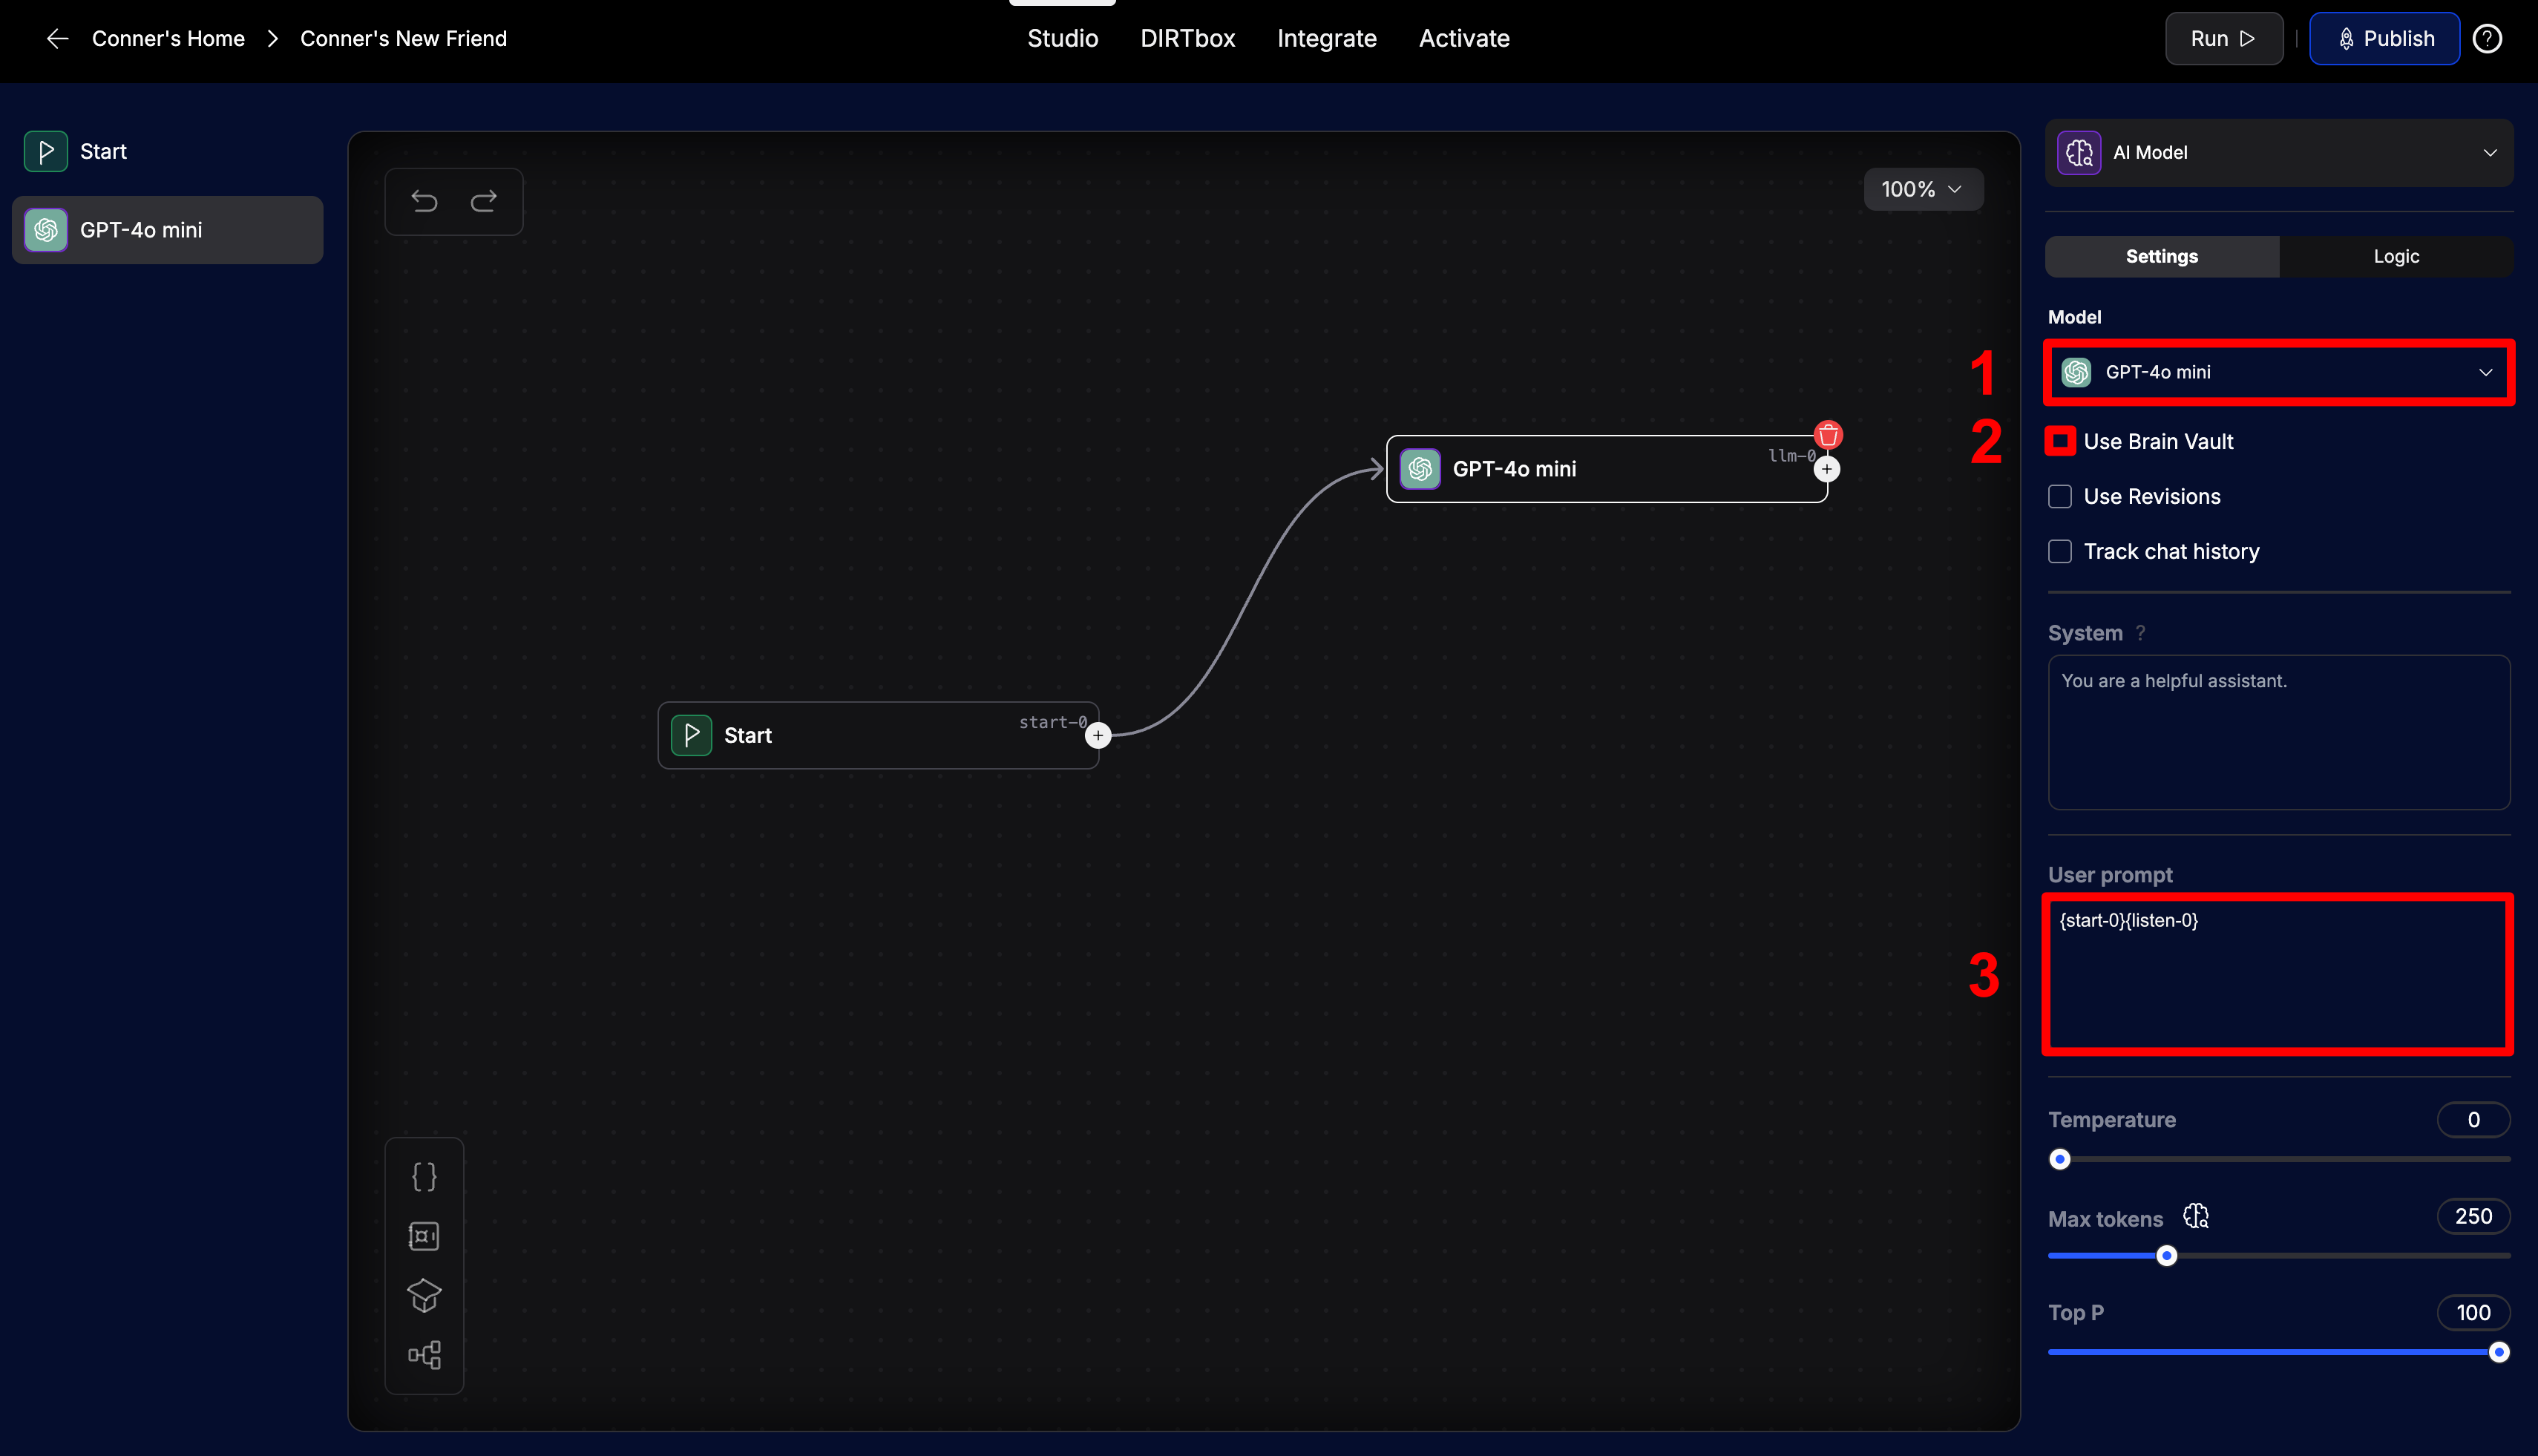This screenshot has width=2538, height=1456.
Task: Click the undo arrow icon
Action: pyautogui.click(x=424, y=202)
